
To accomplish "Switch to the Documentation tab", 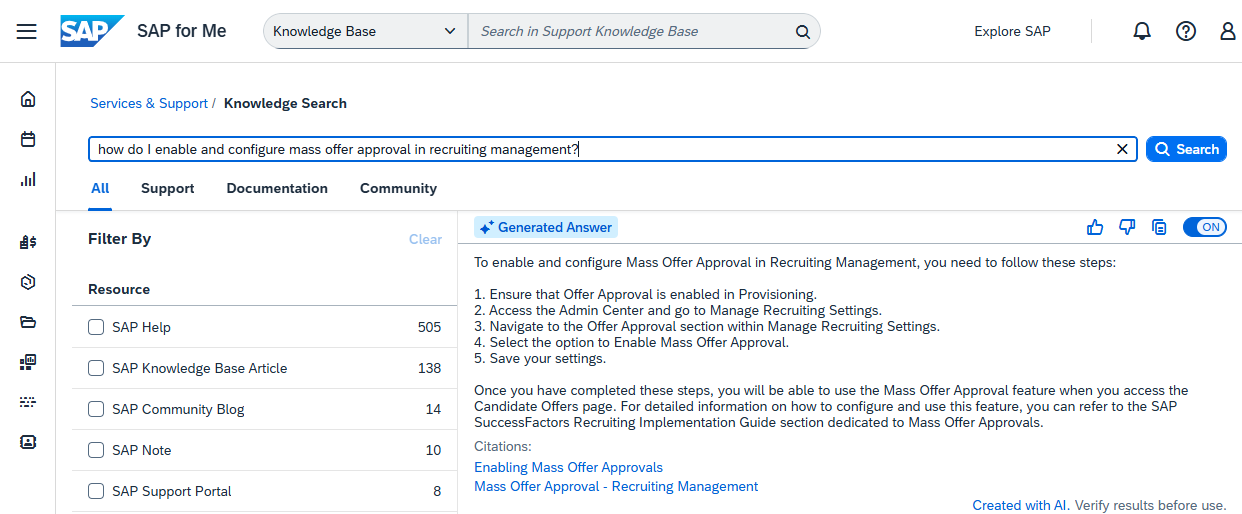I will [277, 188].
